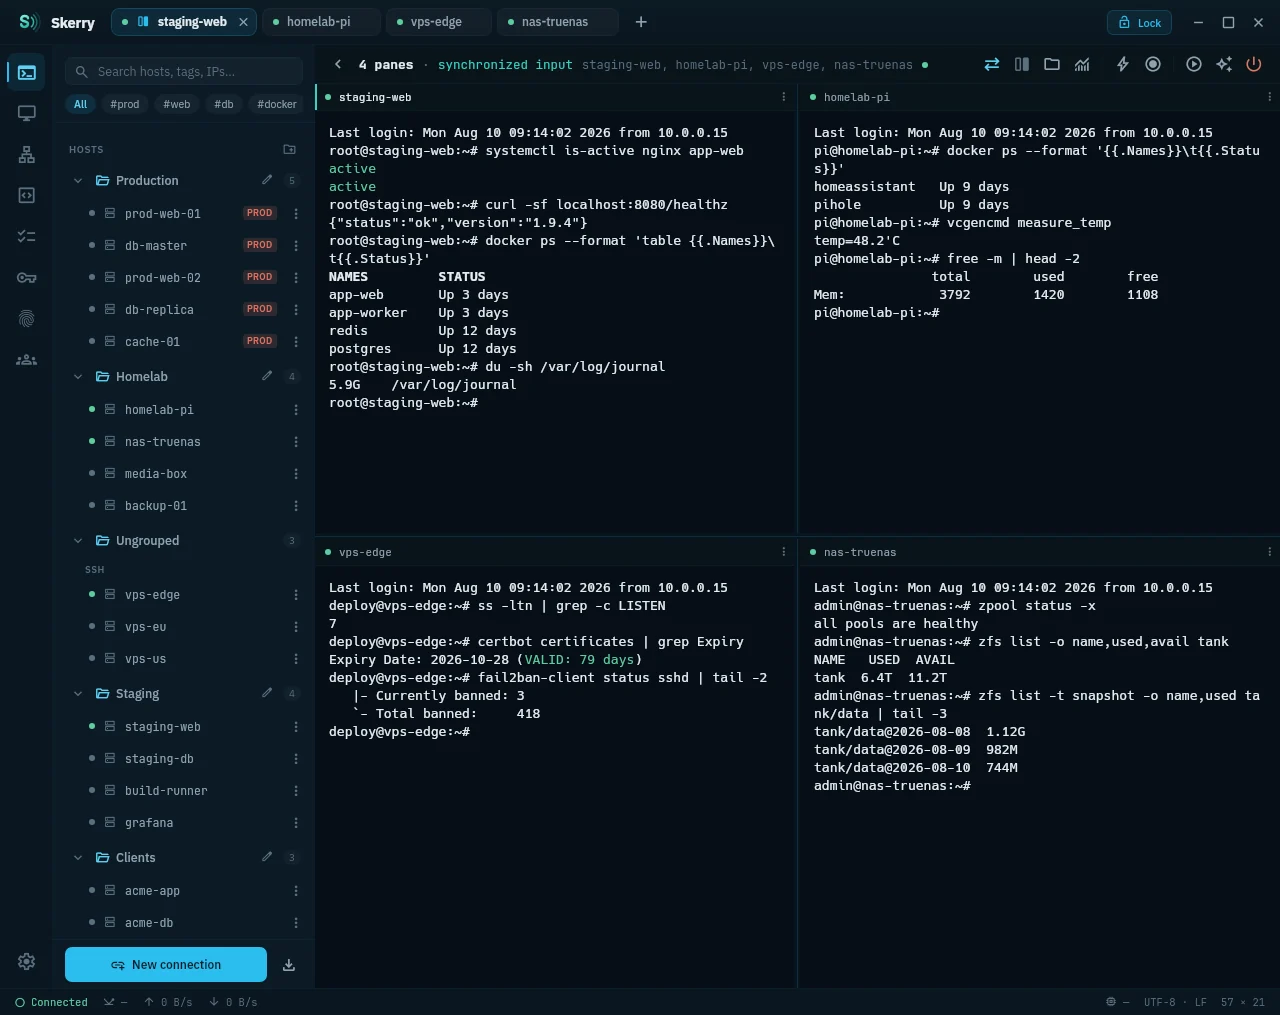Image resolution: width=1280 pixels, height=1015 pixels.
Task: Collapse the Homelab group
Action: [78, 377]
